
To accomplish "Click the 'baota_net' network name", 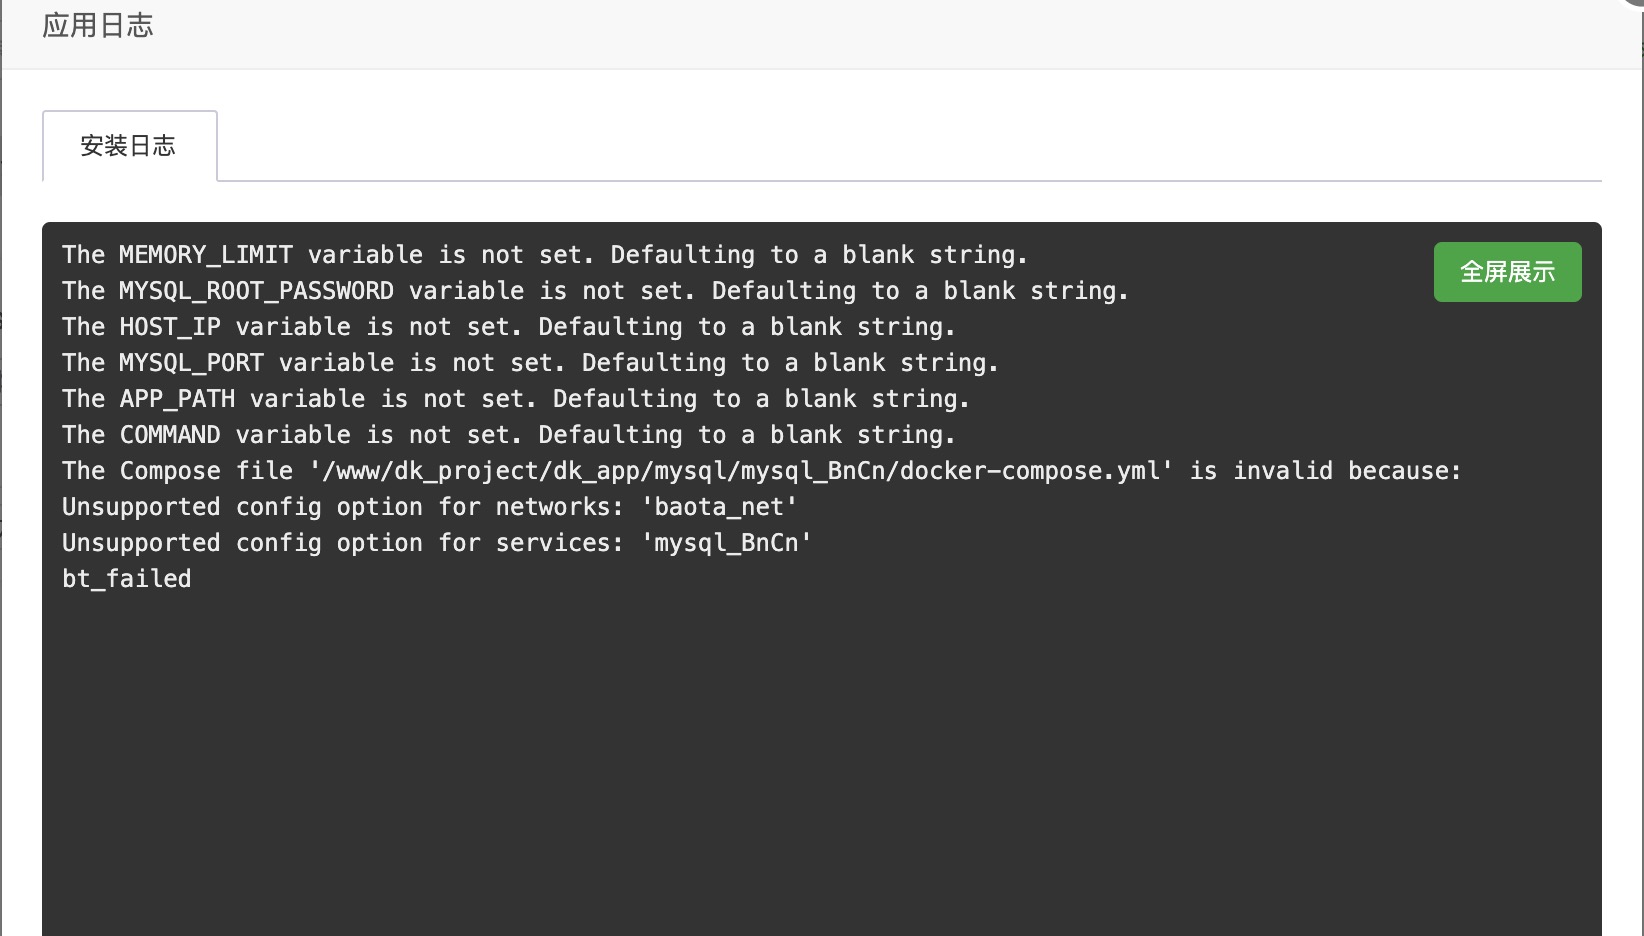I will coord(719,507).
